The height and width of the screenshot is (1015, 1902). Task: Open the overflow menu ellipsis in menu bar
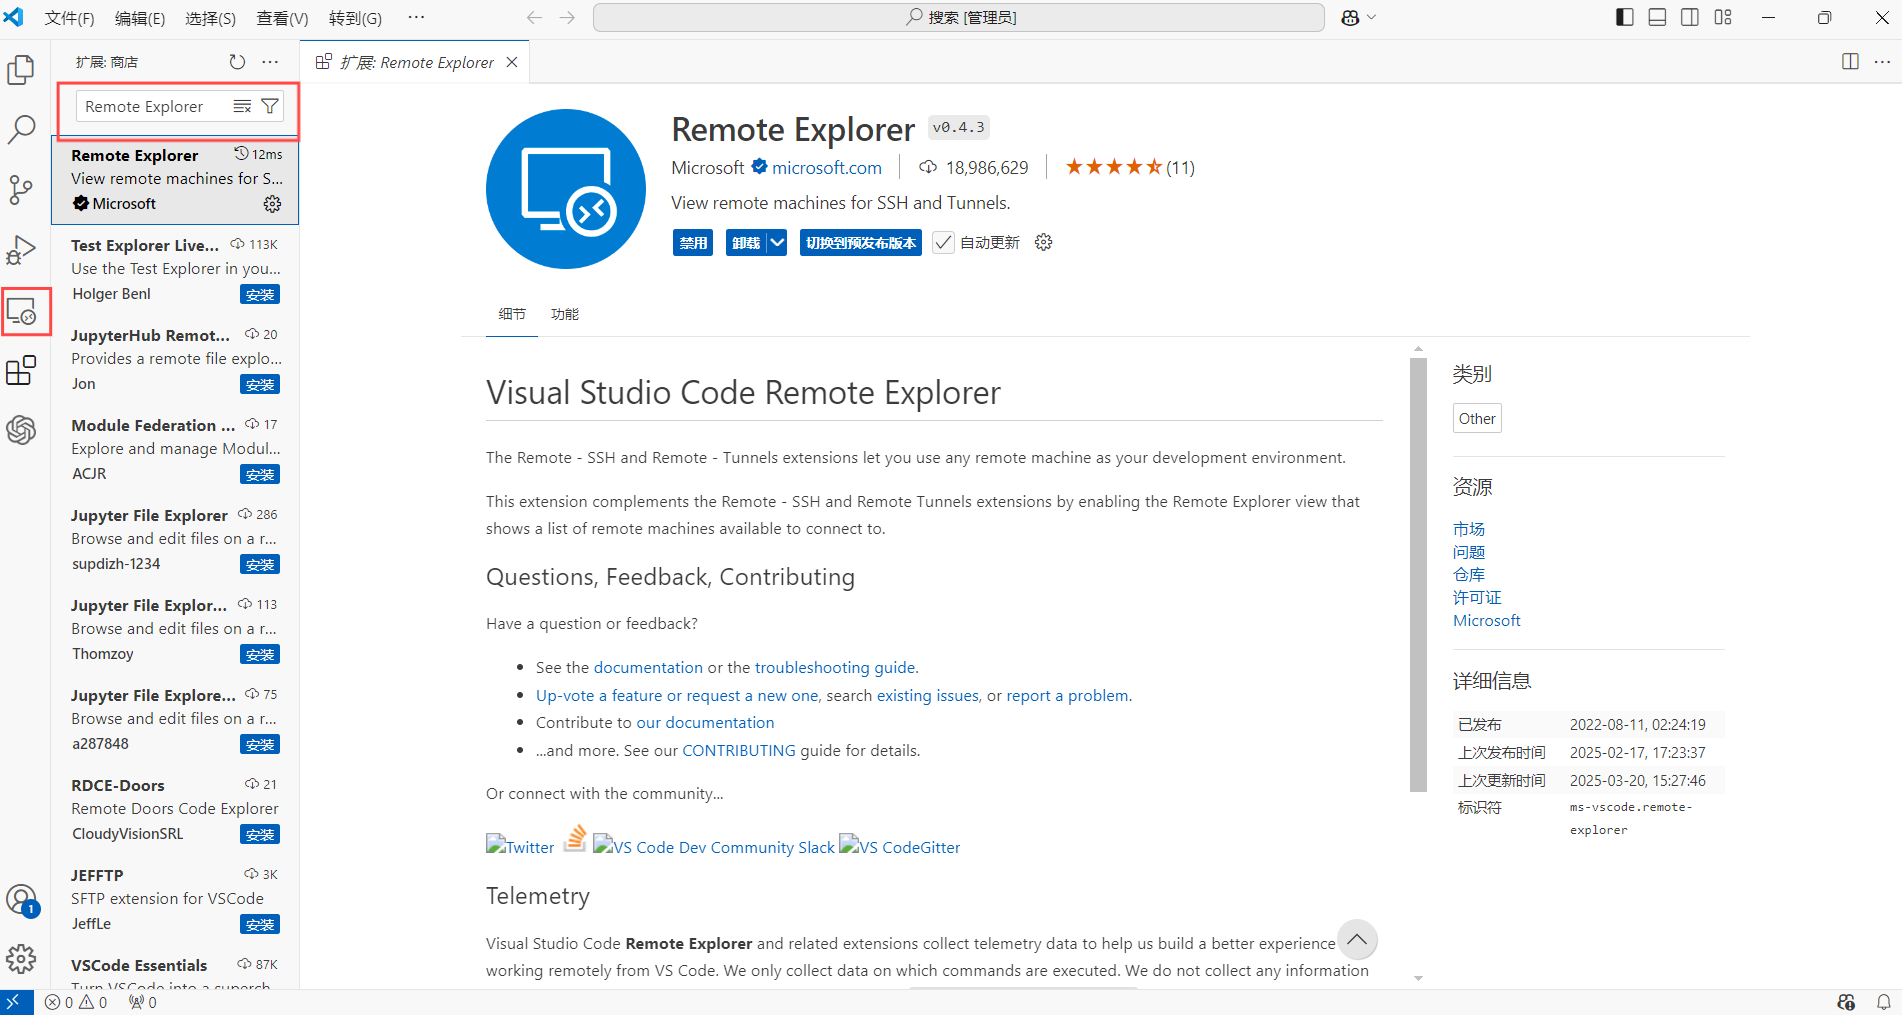[x=417, y=17]
